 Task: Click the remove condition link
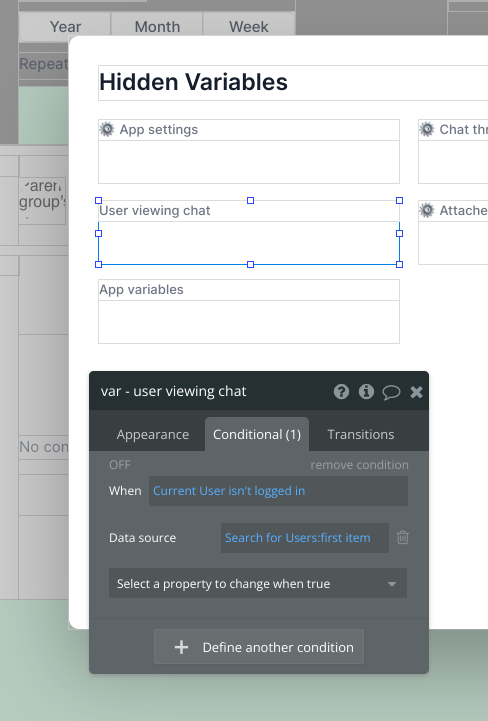click(x=359, y=465)
